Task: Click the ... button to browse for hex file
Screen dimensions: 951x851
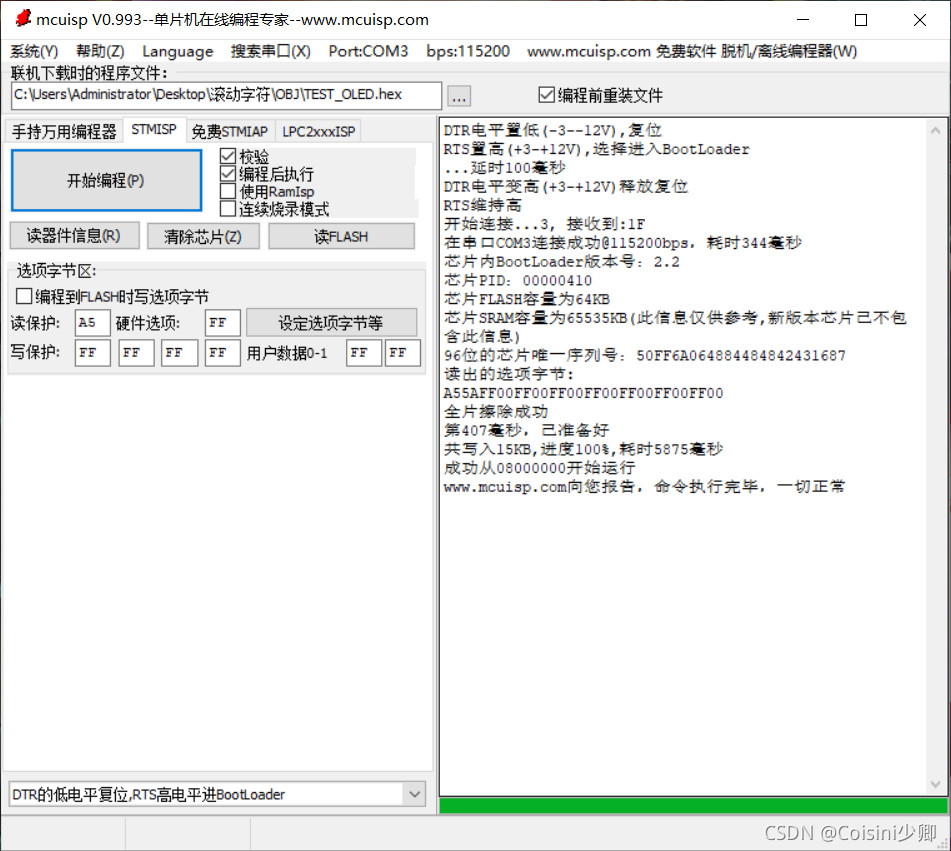Action: pyautogui.click(x=457, y=95)
